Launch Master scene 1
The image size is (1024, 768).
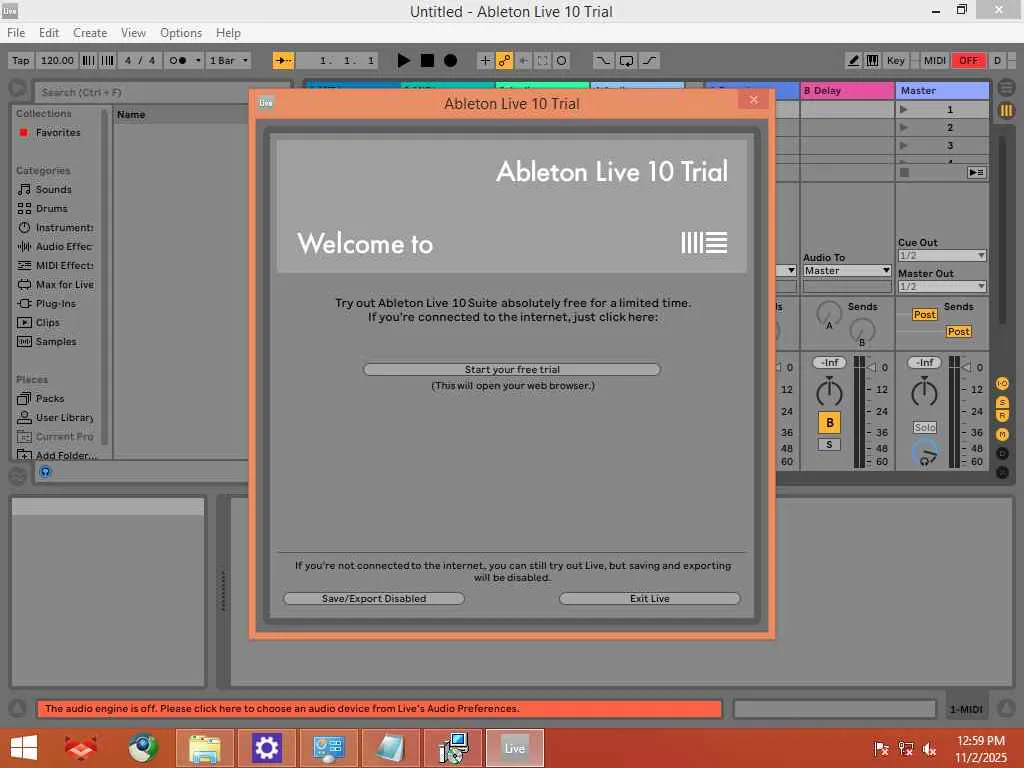(x=904, y=110)
